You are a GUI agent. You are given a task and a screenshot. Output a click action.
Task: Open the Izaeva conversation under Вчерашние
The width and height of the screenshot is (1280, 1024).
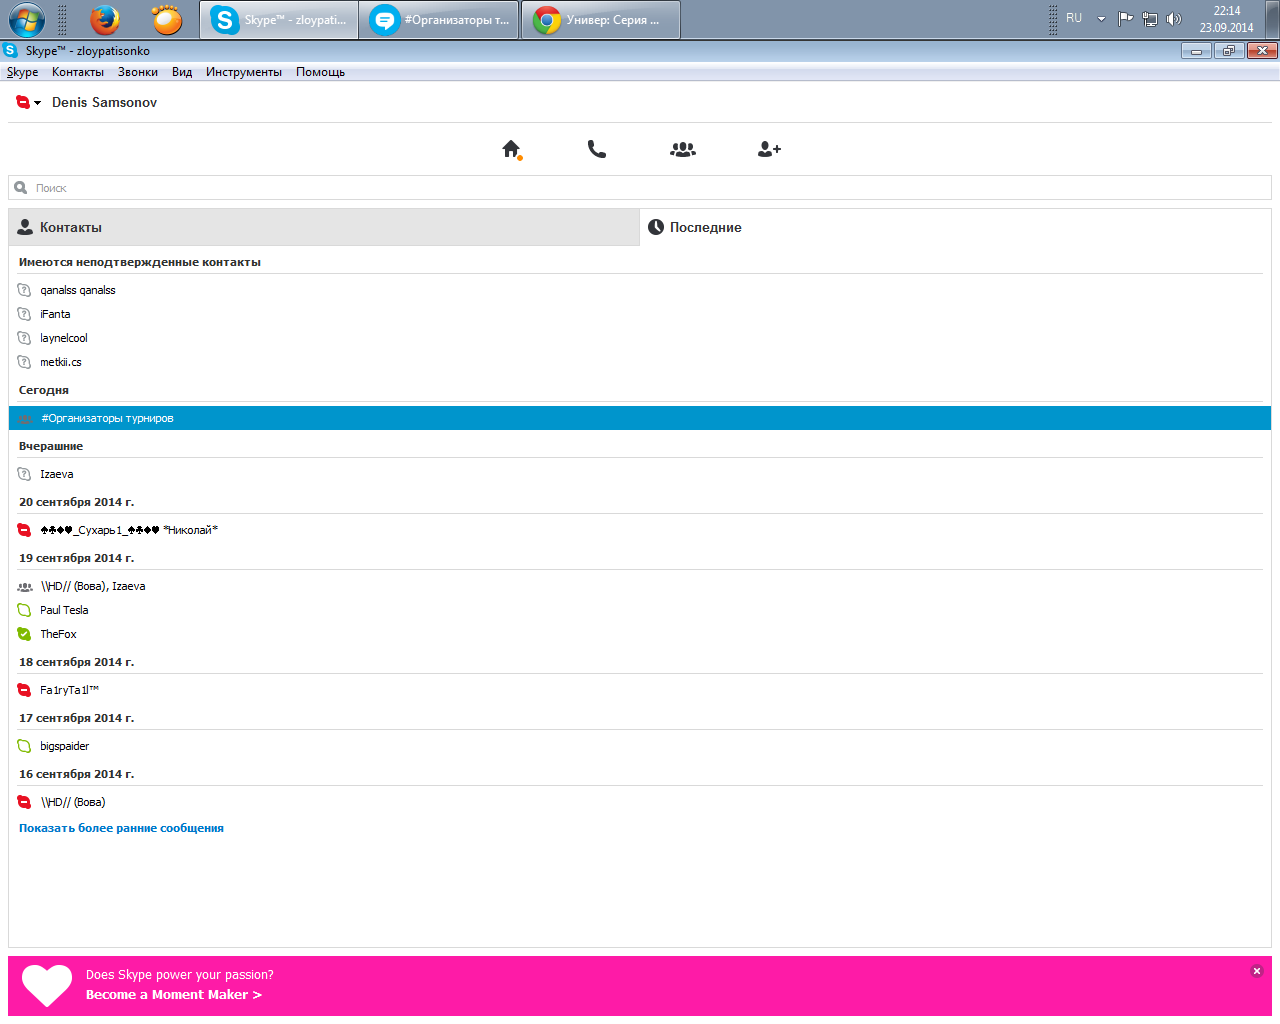[640, 474]
